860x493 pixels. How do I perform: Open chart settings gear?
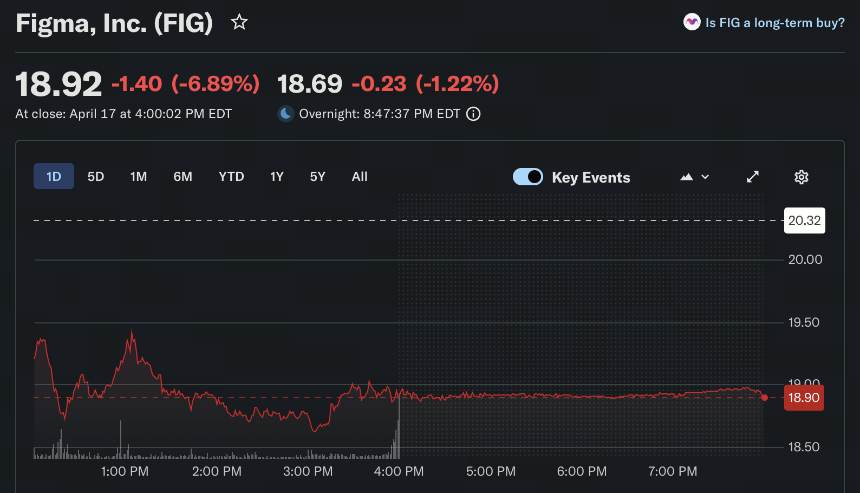coord(801,177)
